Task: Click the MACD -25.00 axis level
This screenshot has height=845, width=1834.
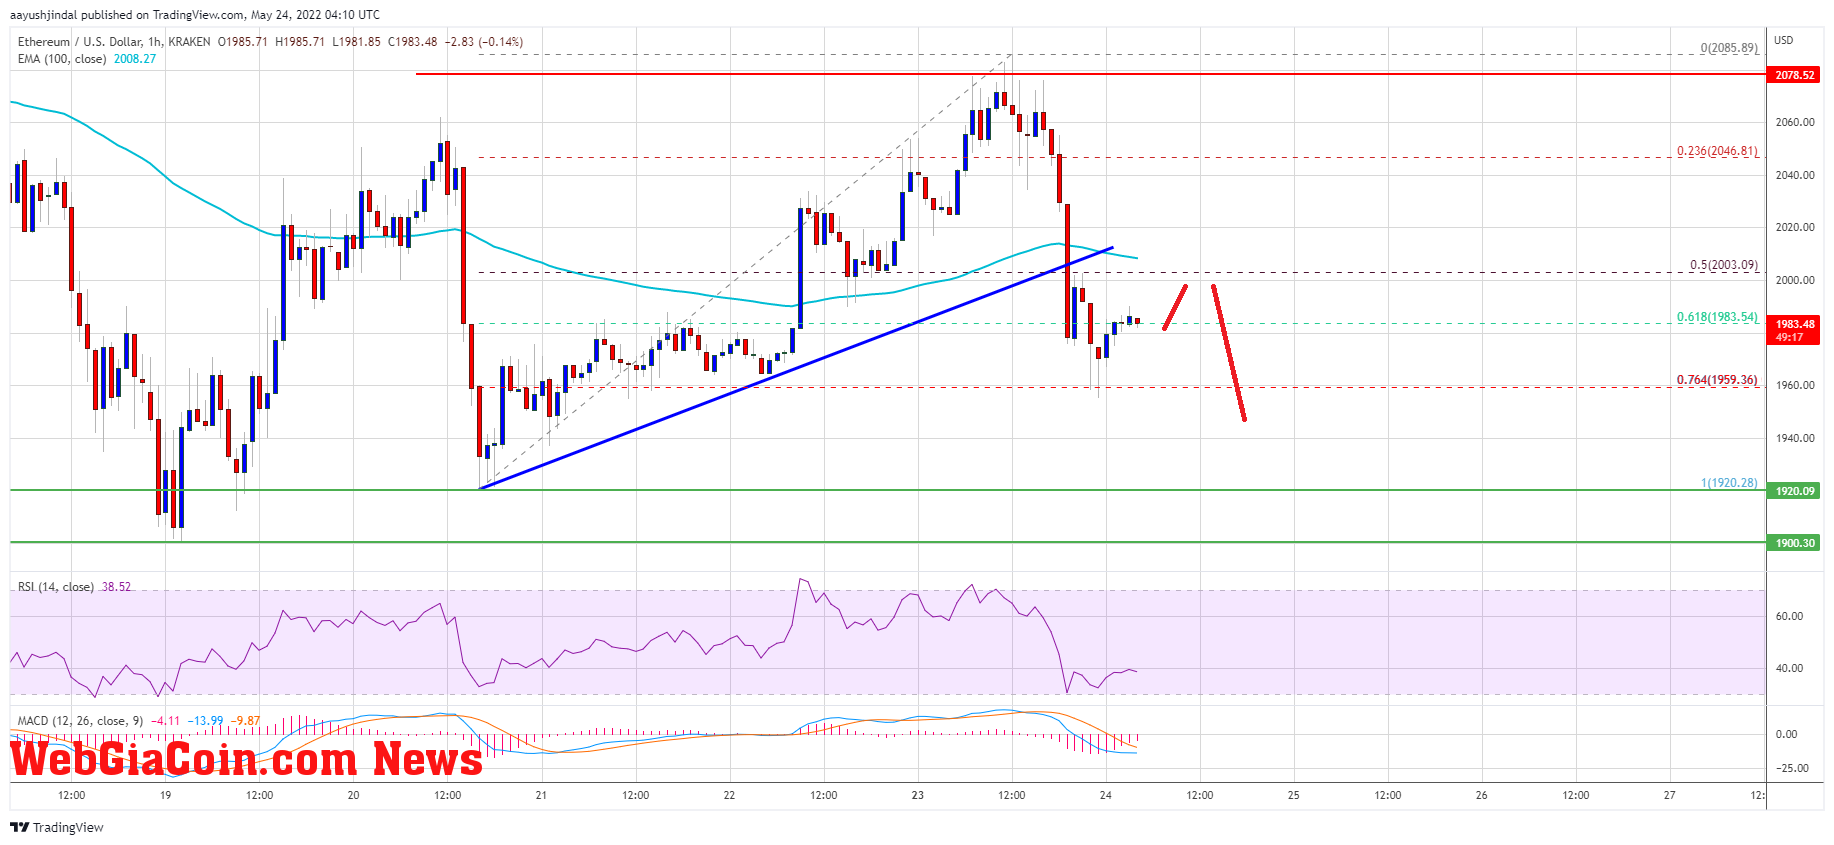Action: pyautogui.click(x=1791, y=768)
